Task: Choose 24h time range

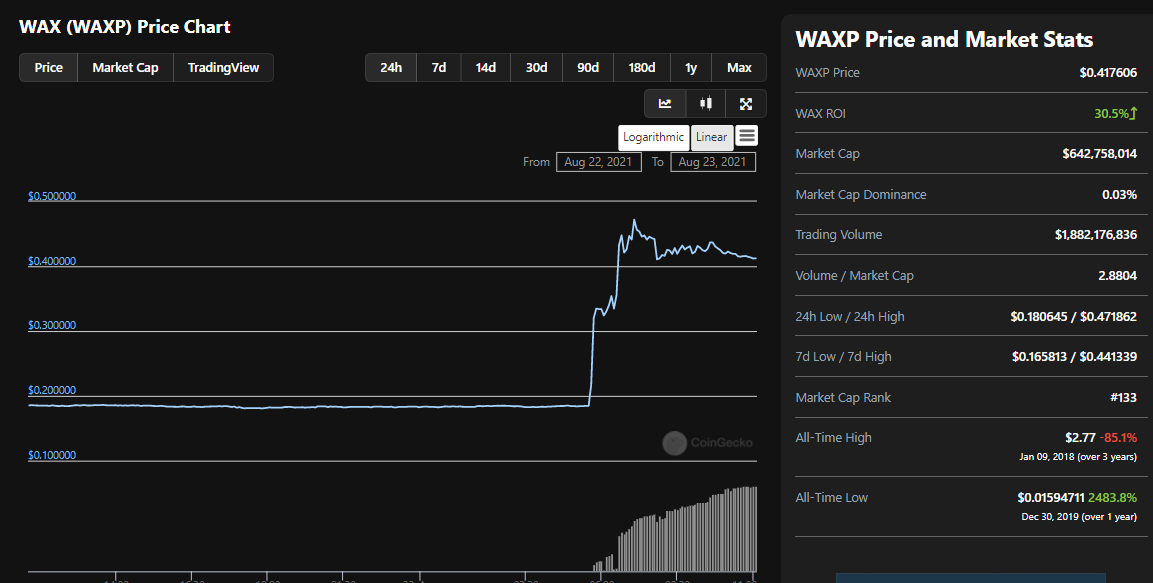Action: 391,68
